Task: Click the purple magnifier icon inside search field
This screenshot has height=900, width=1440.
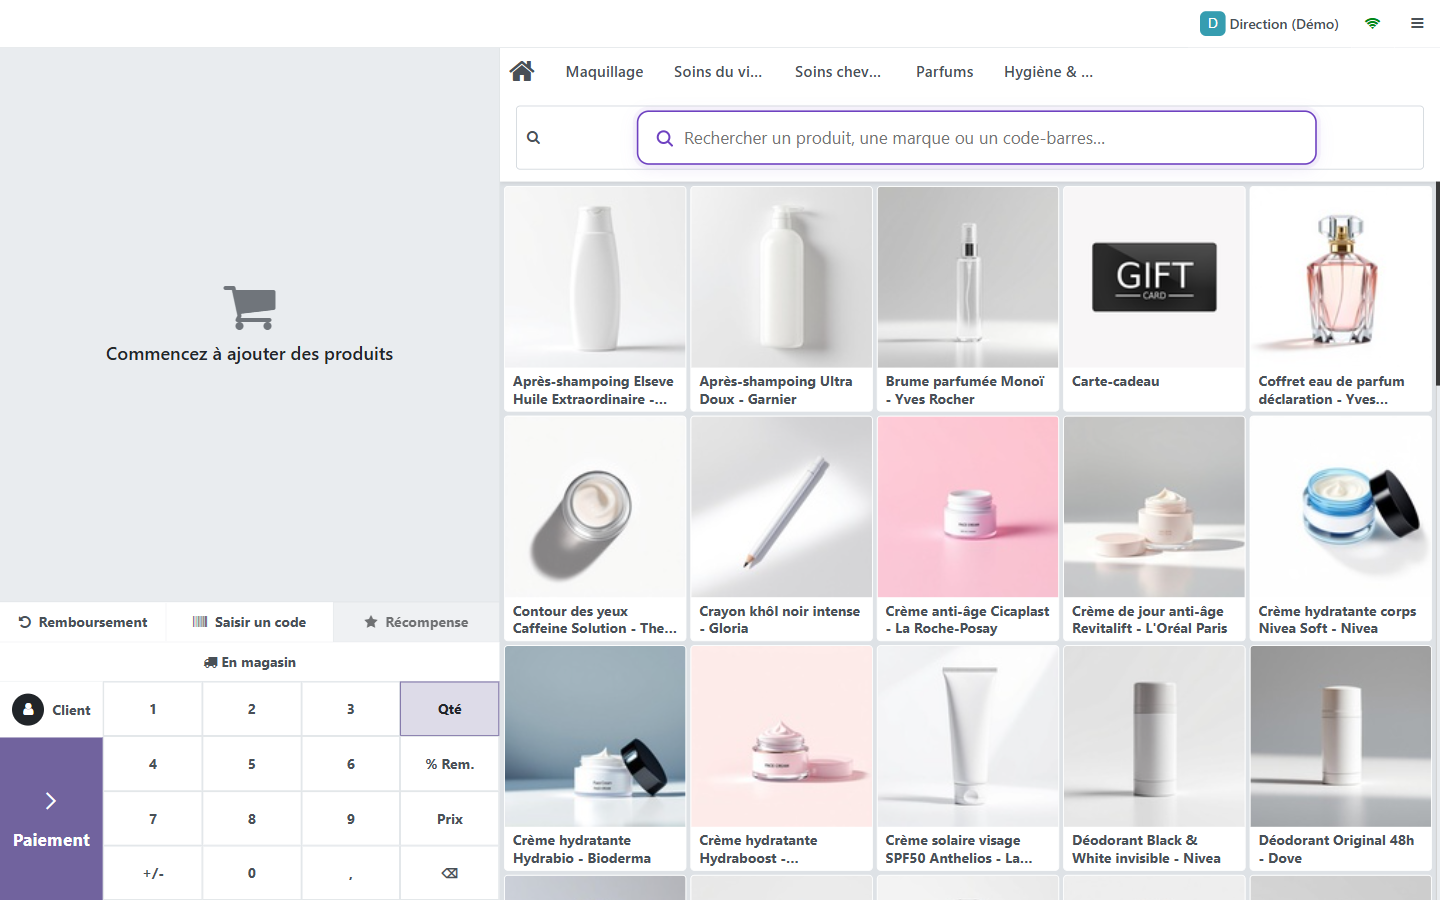Action: click(664, 138)
